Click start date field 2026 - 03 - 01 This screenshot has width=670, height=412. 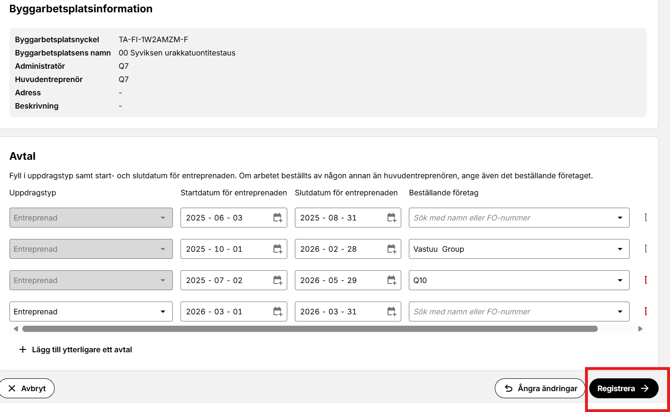233,312
